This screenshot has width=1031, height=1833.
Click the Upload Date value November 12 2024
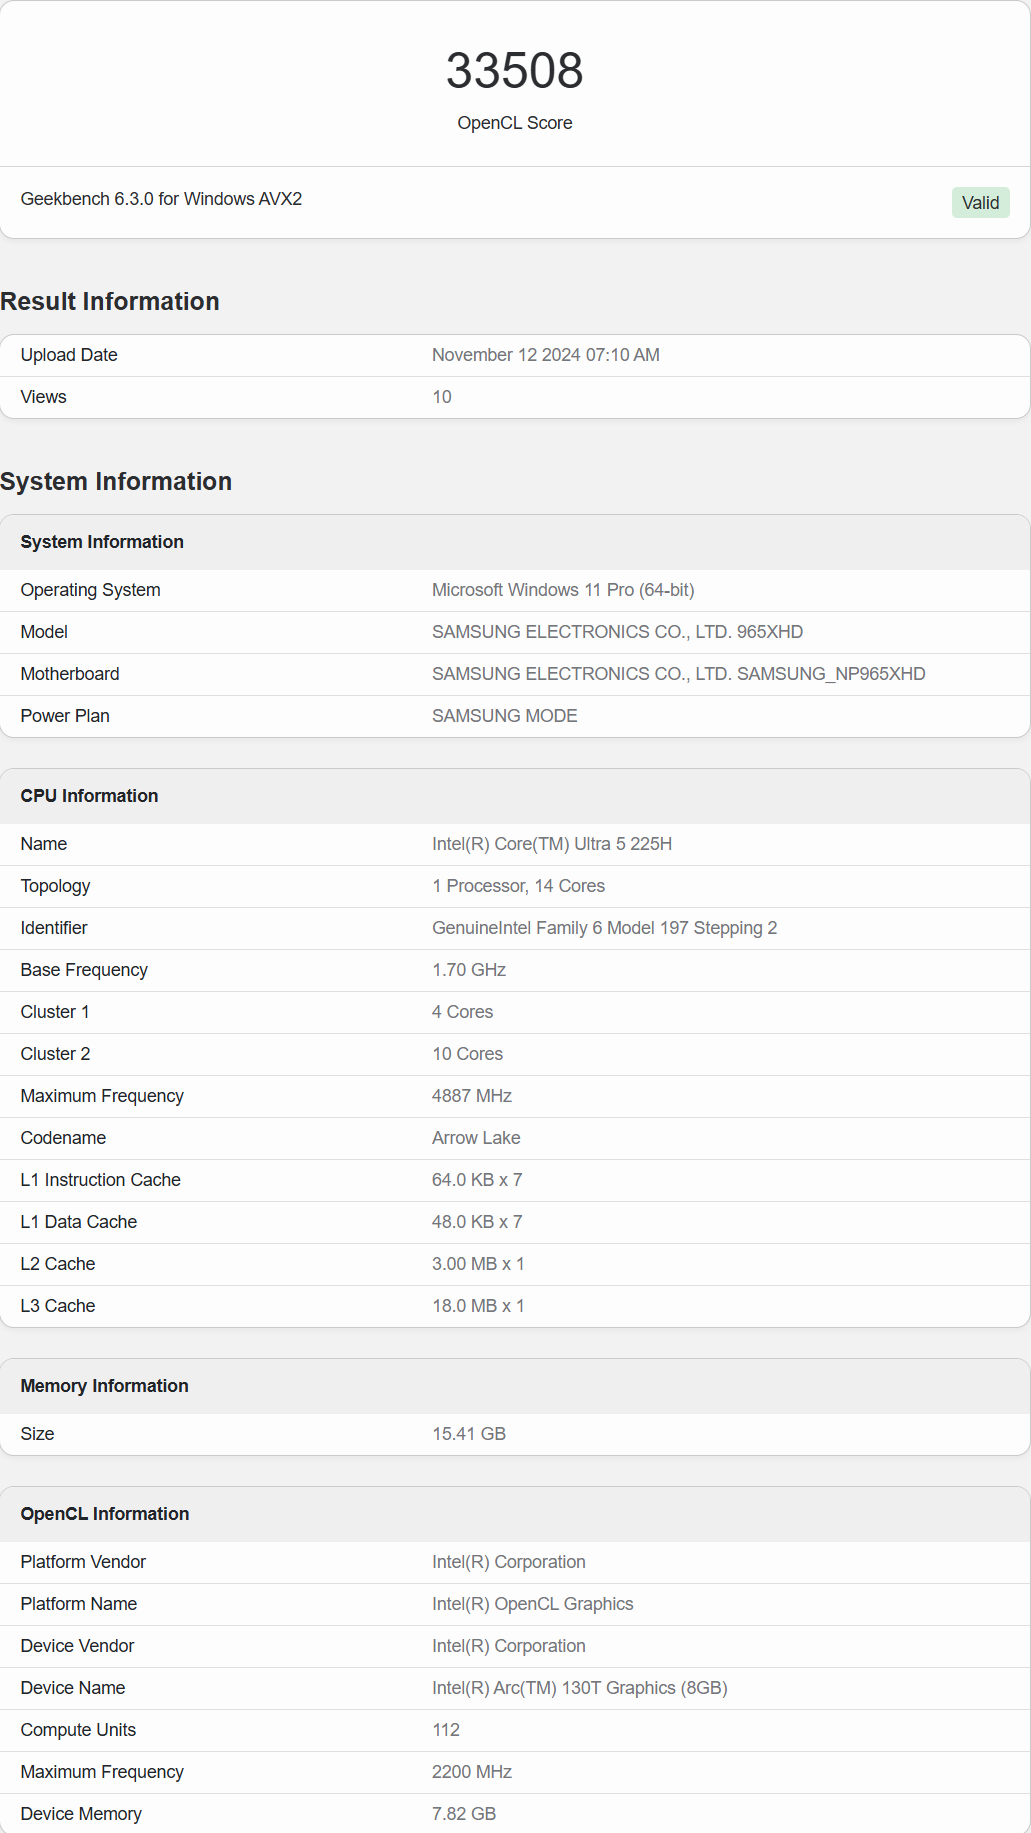pos(545,355)
